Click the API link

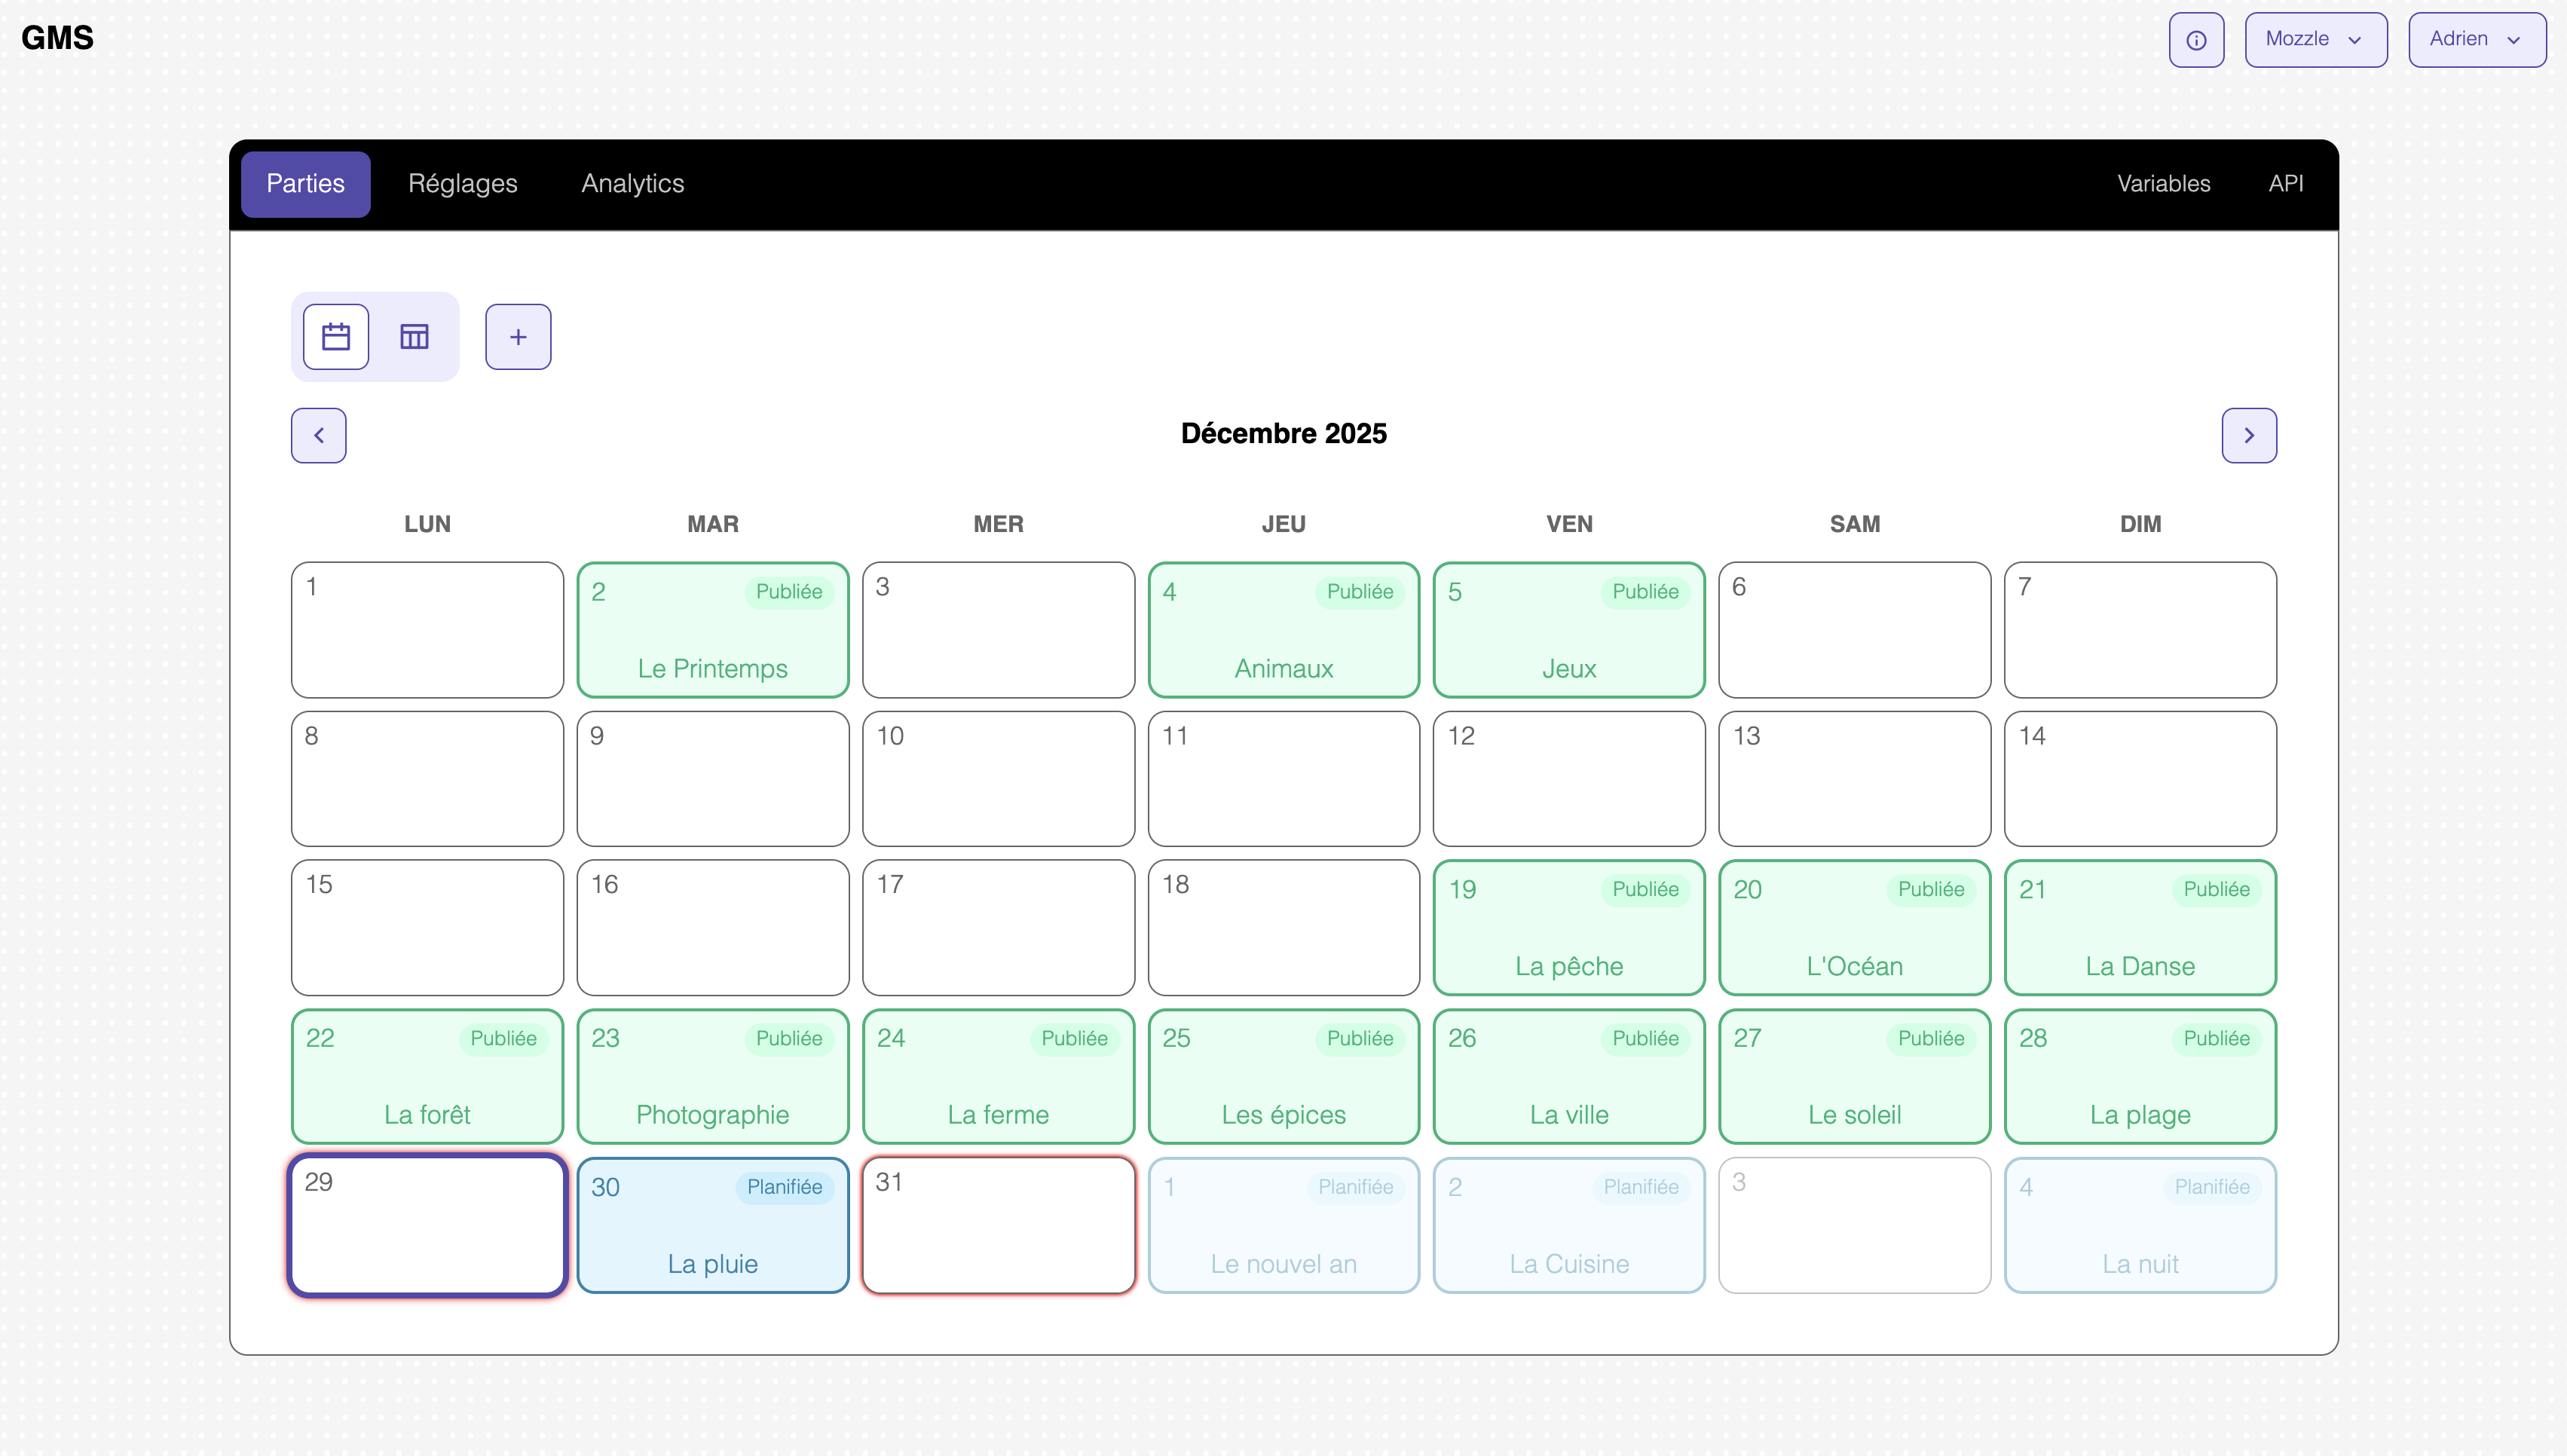(2285, 183)
